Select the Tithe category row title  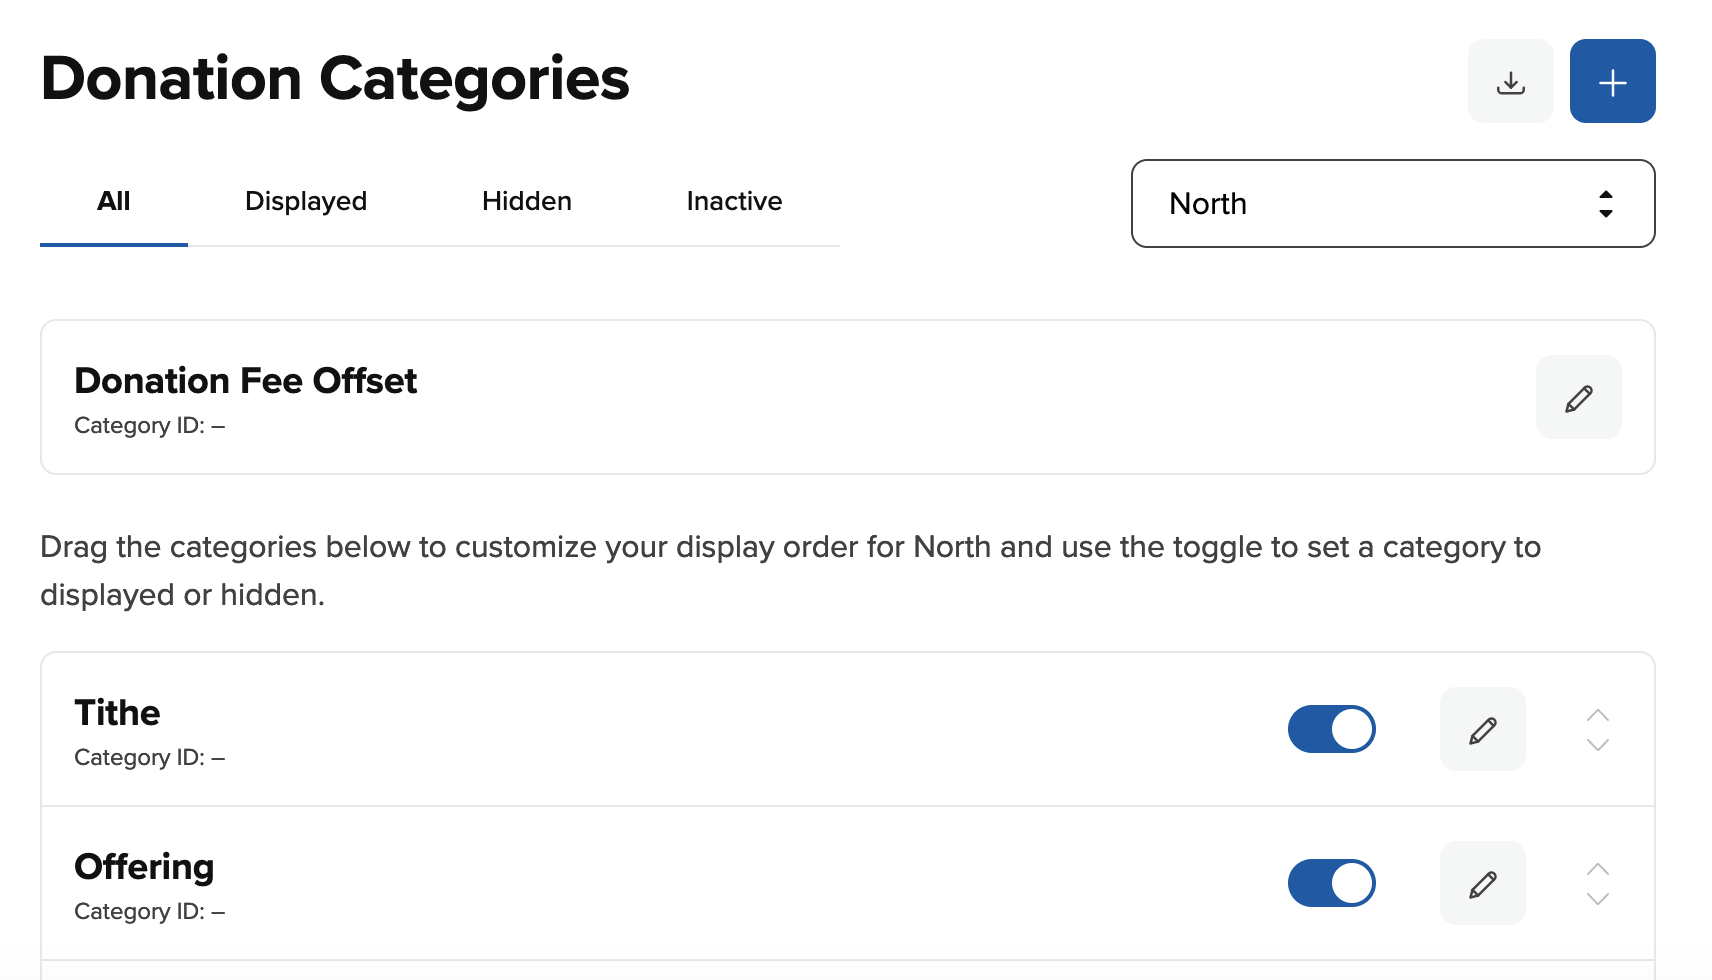(x=118, y=713)
